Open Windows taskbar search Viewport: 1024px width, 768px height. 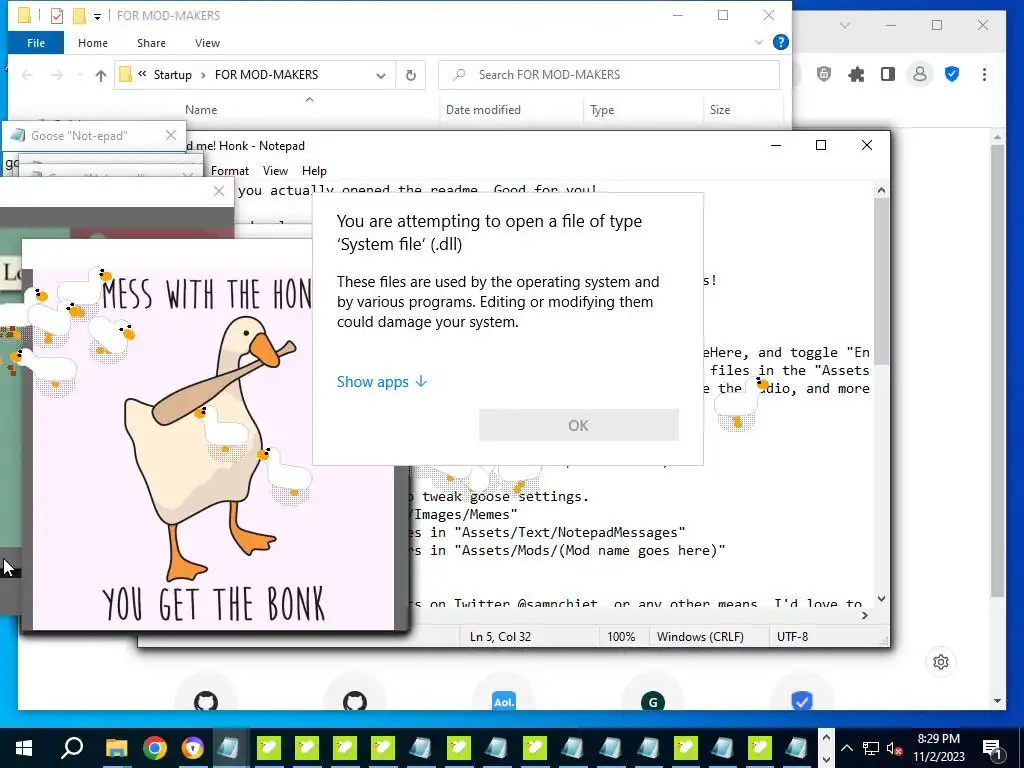tap(72, 748)
